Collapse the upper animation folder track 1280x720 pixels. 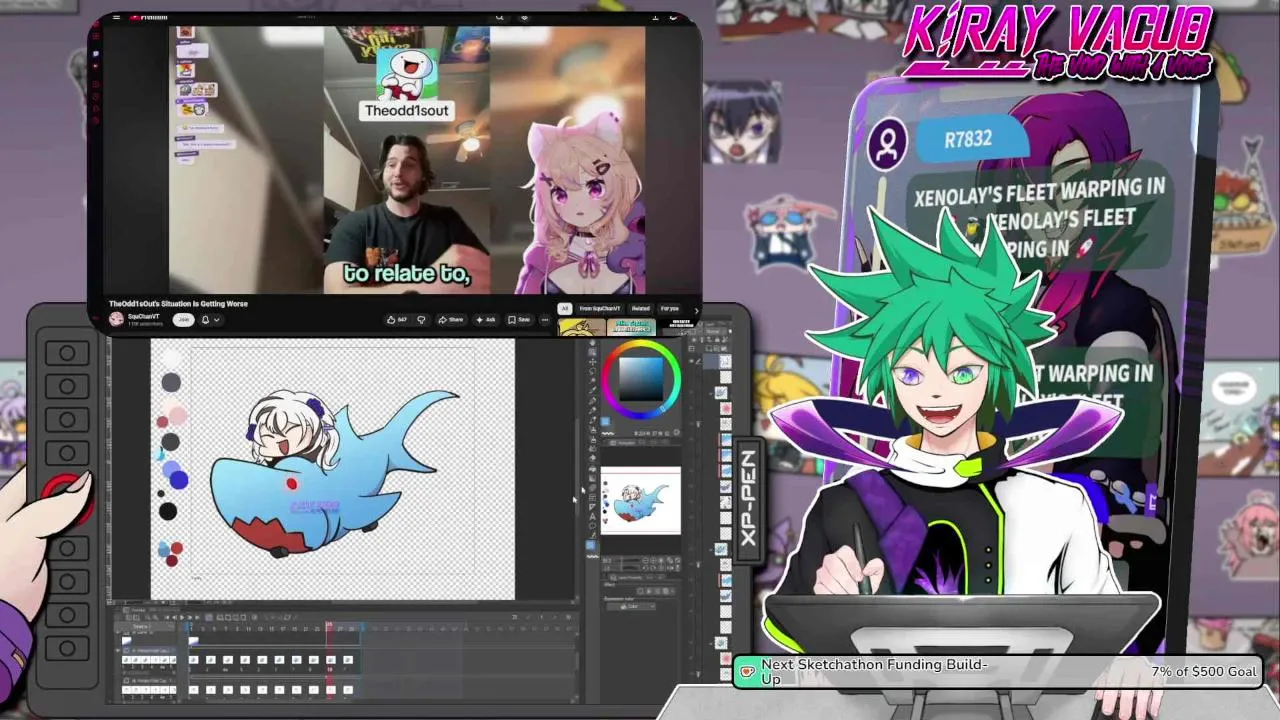pos(118,650)
